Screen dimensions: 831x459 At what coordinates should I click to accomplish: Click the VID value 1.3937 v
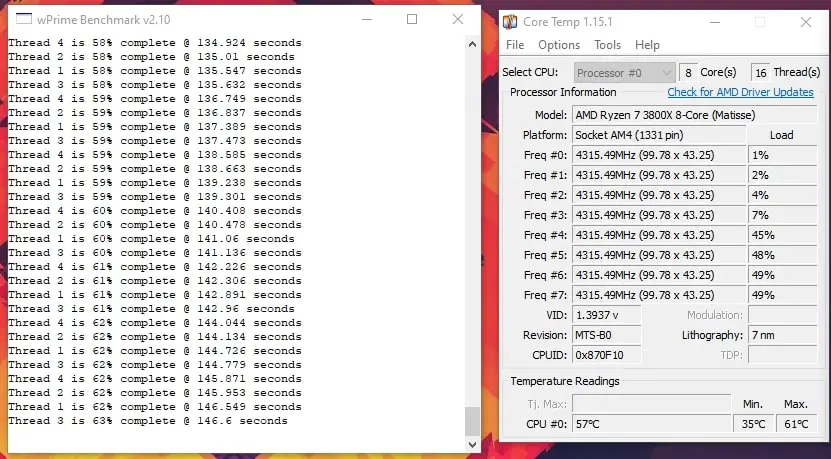606,315
